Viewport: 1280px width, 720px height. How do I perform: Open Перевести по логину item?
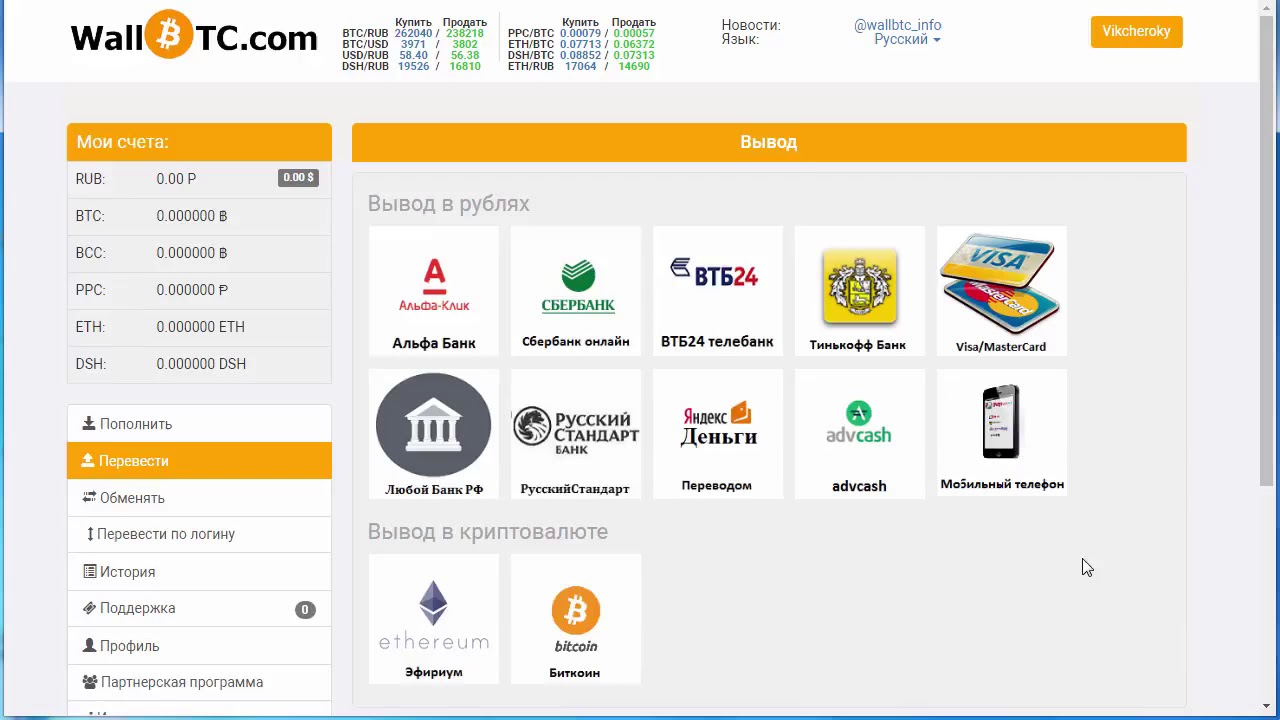(199, 534)
